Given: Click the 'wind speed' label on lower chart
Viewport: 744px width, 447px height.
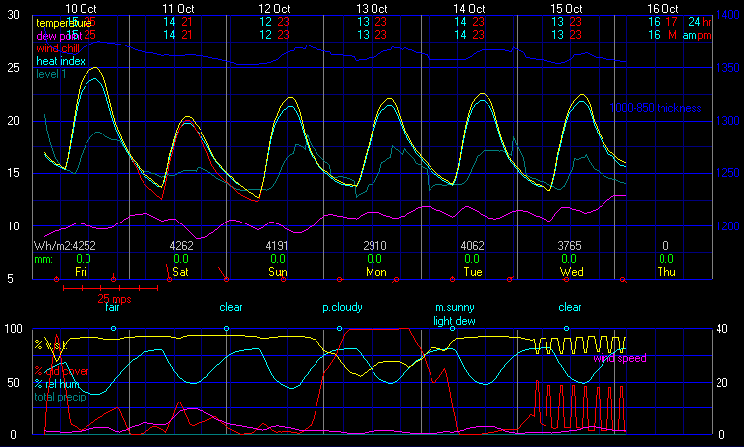Looking at the screenshot, I should pyautogui.click(x=619, y=357).
